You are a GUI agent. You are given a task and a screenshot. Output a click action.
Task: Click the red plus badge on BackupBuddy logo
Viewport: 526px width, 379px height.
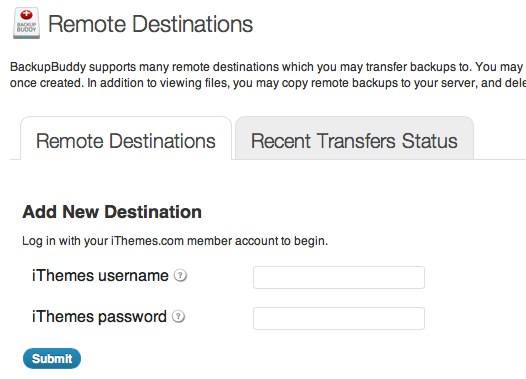coord(26,15)
